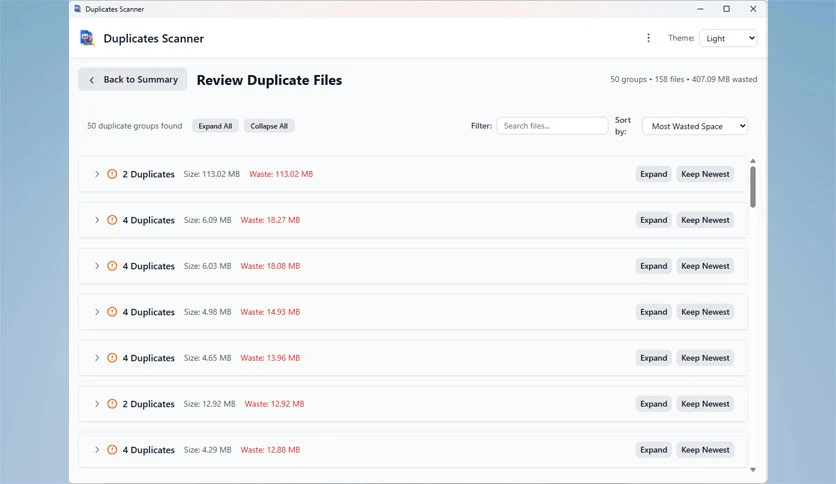Click Expand button on the 12.92 MB group

click(654, 404)
